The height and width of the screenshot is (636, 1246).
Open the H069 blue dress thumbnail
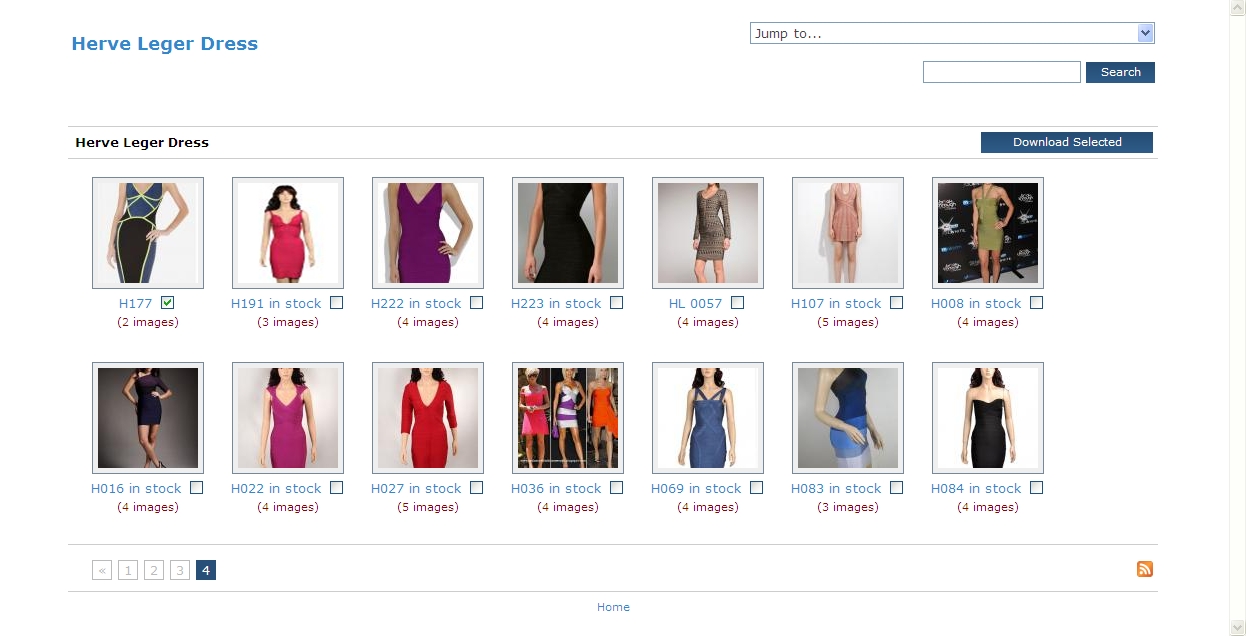pos(708,418)
